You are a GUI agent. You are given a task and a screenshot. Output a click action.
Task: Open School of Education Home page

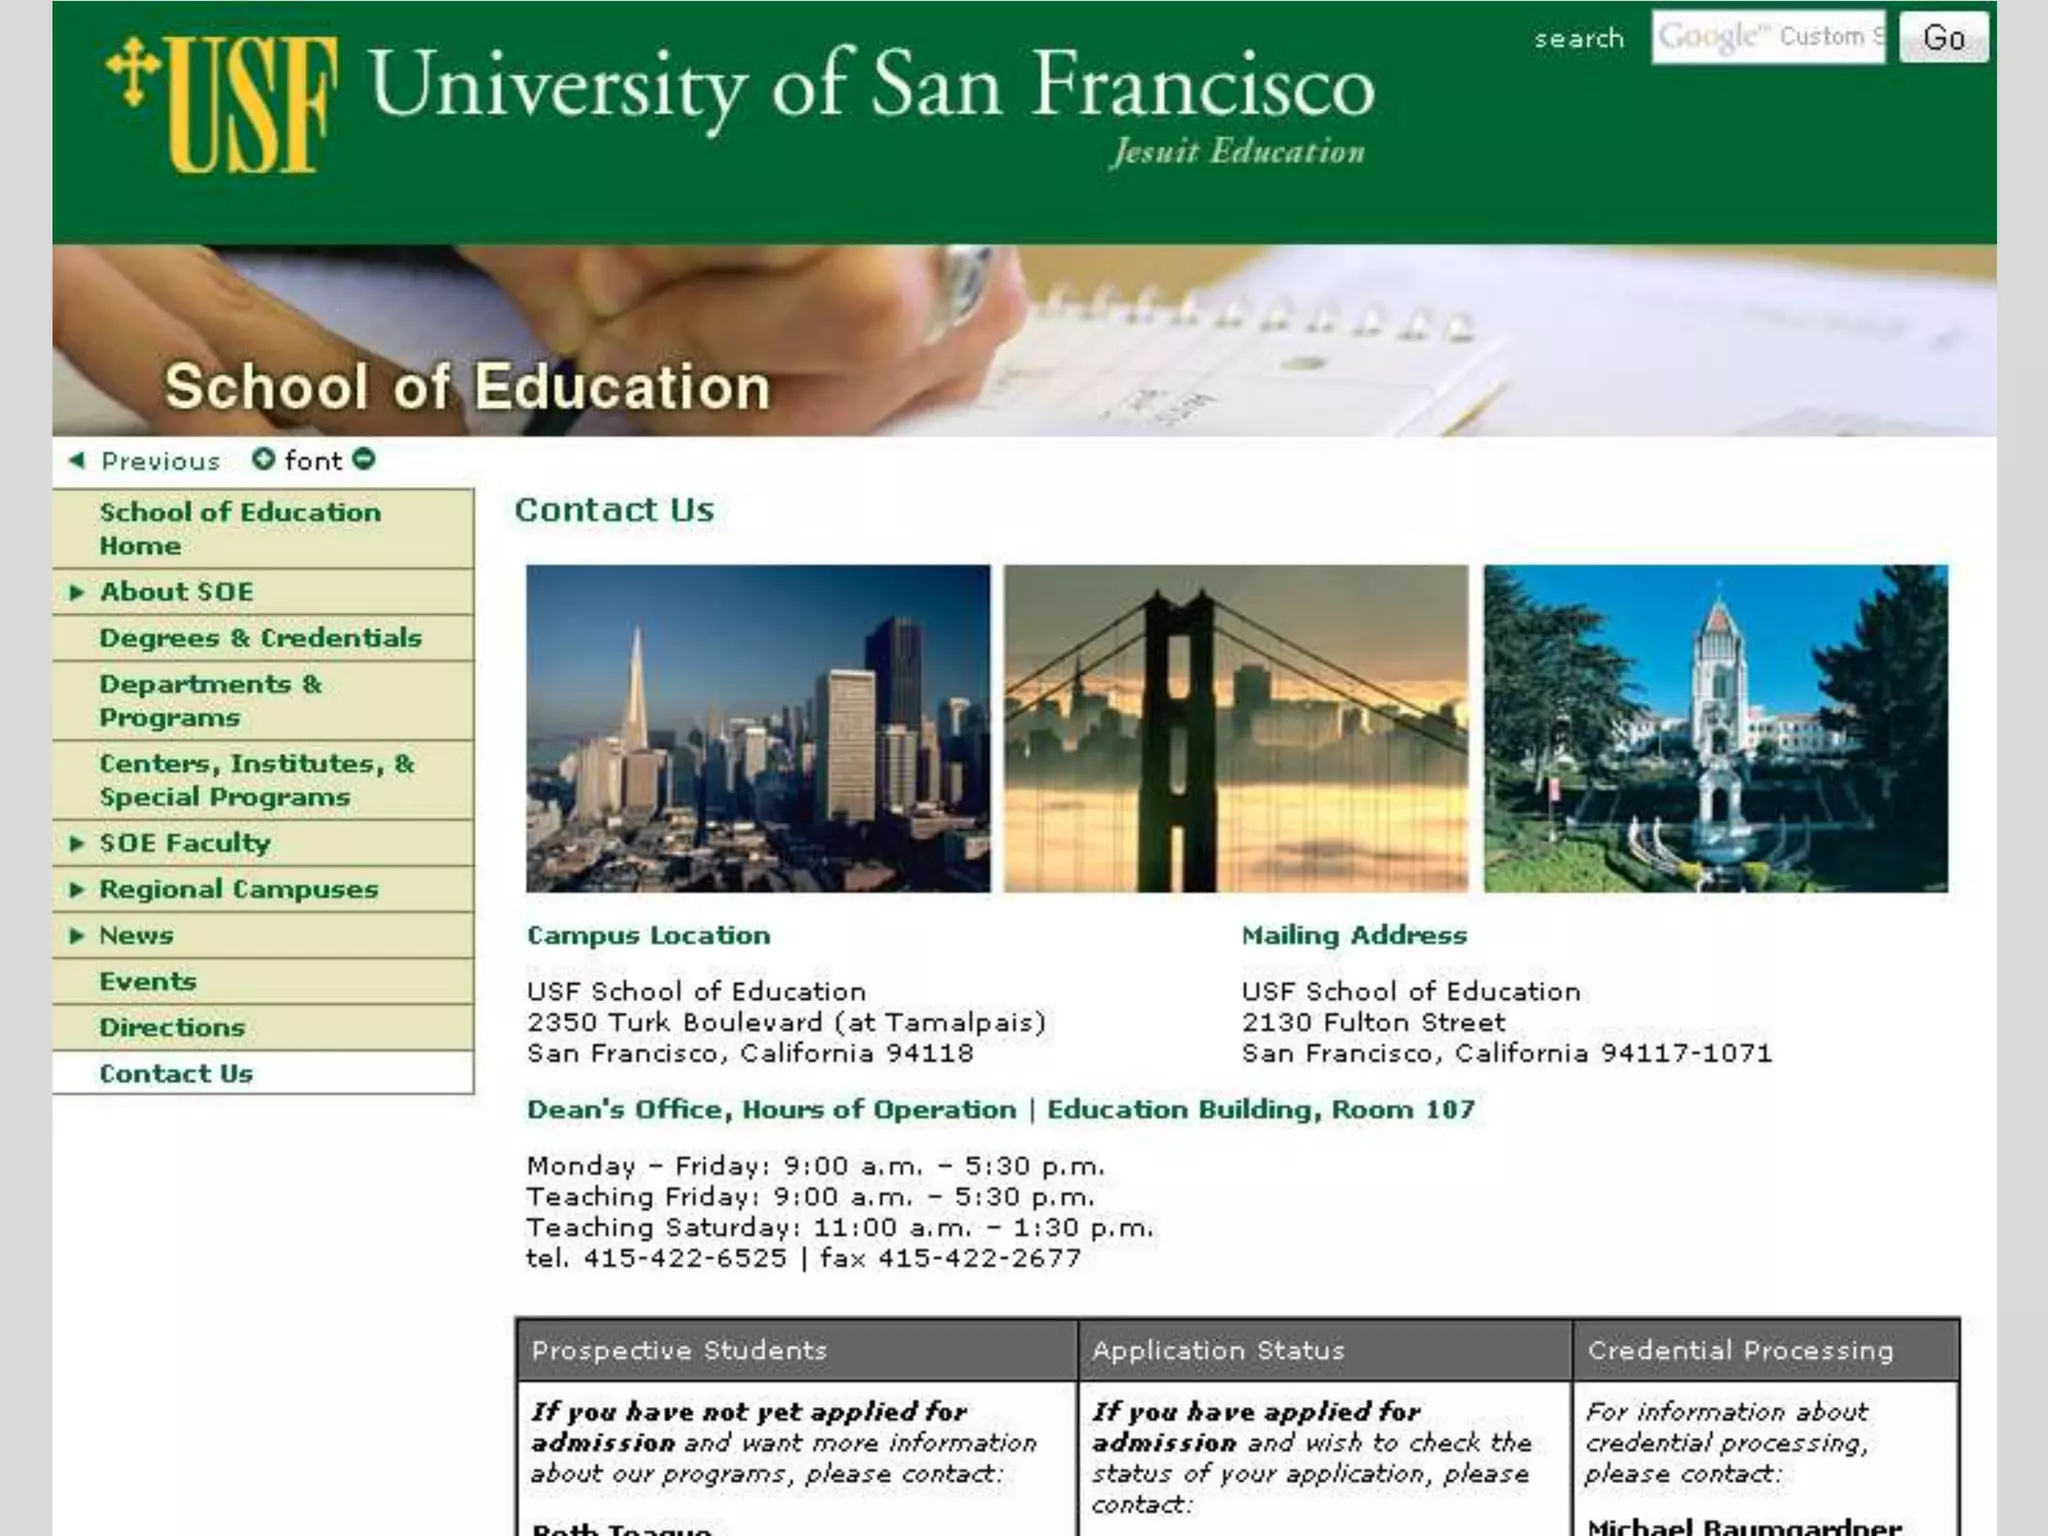[x=239, y=528]
